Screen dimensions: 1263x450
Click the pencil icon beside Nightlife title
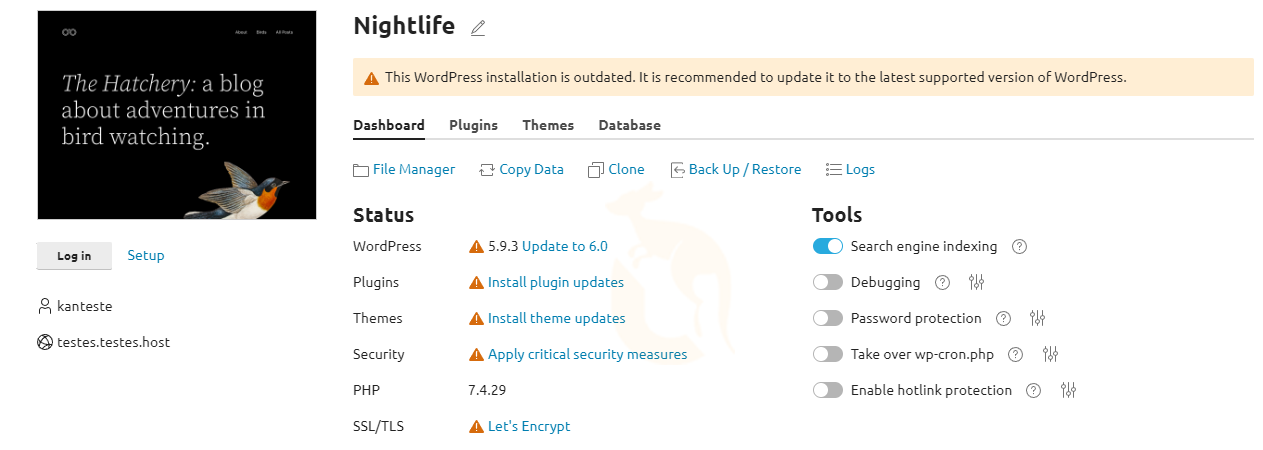coord(478,28)
